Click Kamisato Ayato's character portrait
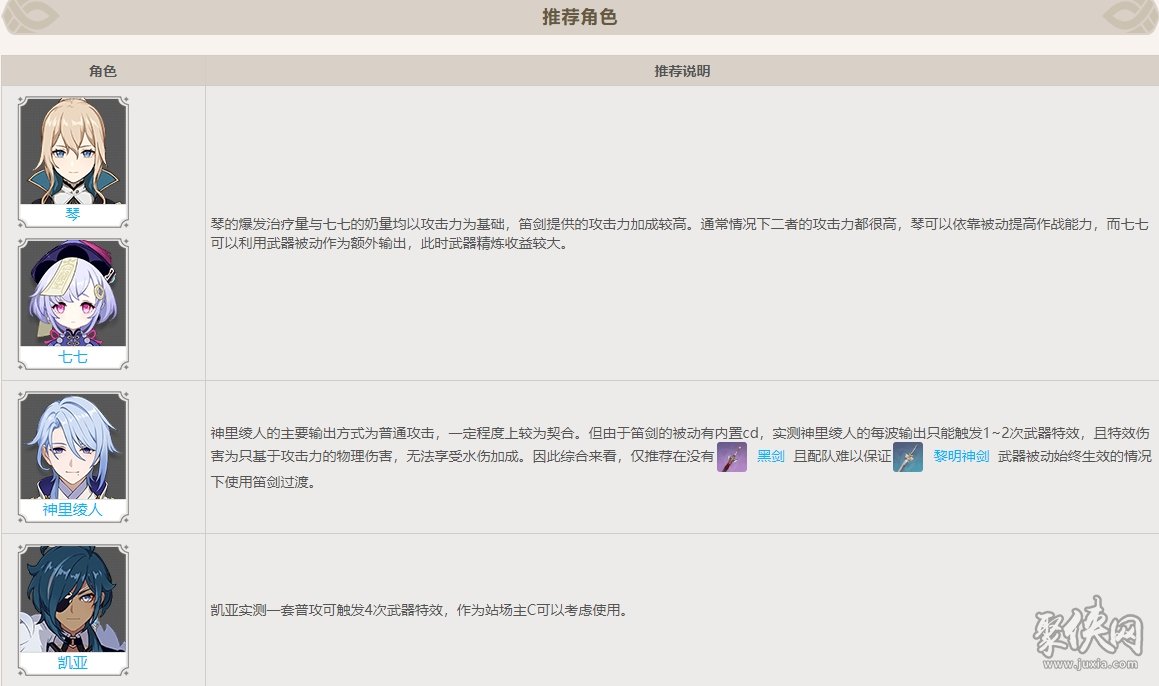The image size is (1159, 686). pyautogui.click(x=73, y=446)
